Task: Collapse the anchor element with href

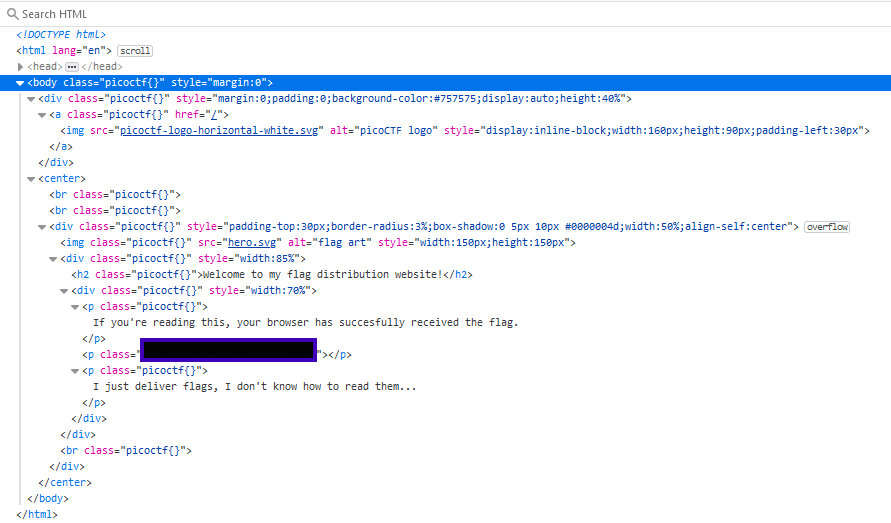Action: pos(42,114)
